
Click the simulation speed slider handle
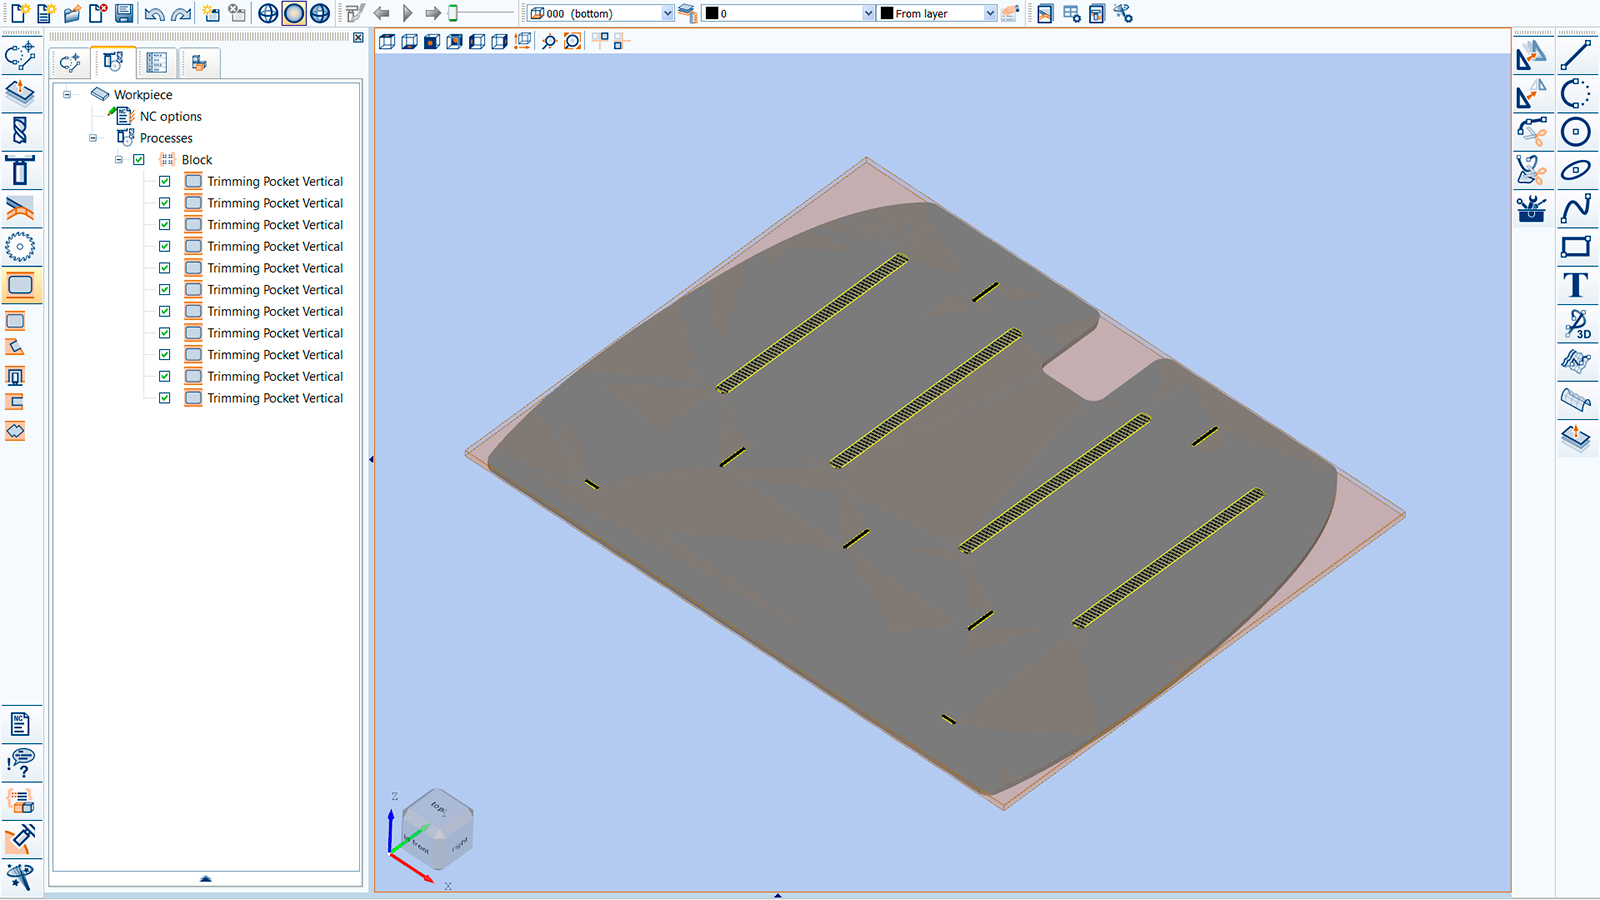[x=452, y=13]
